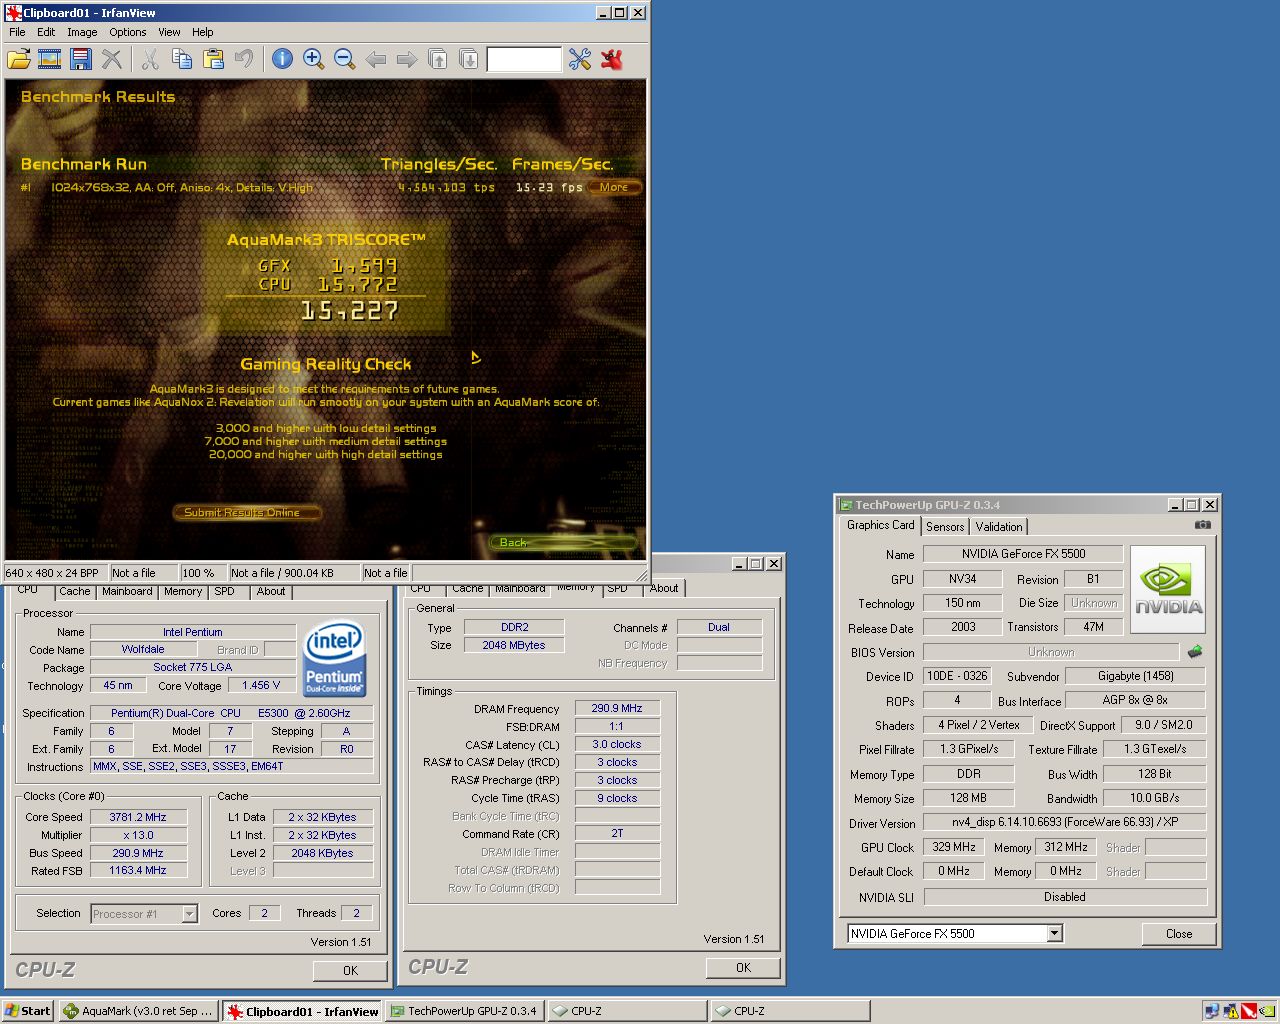Viewport: 1280px width, 1024px height.
Task: Click the Next page icon
Action: (x=469, y=59)
